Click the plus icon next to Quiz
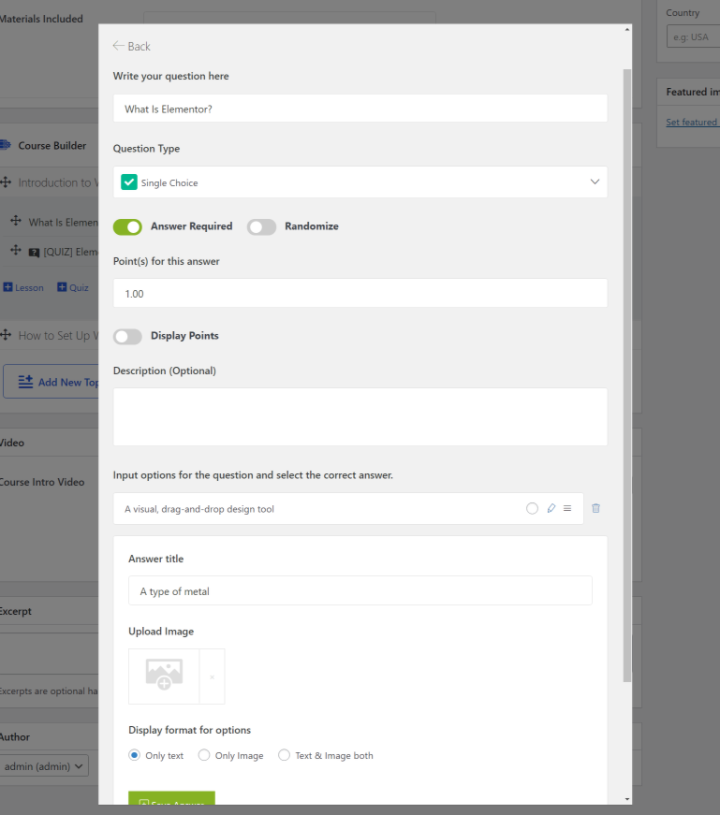This screenshot has width=720, height=815. click(x=62, y=287)
